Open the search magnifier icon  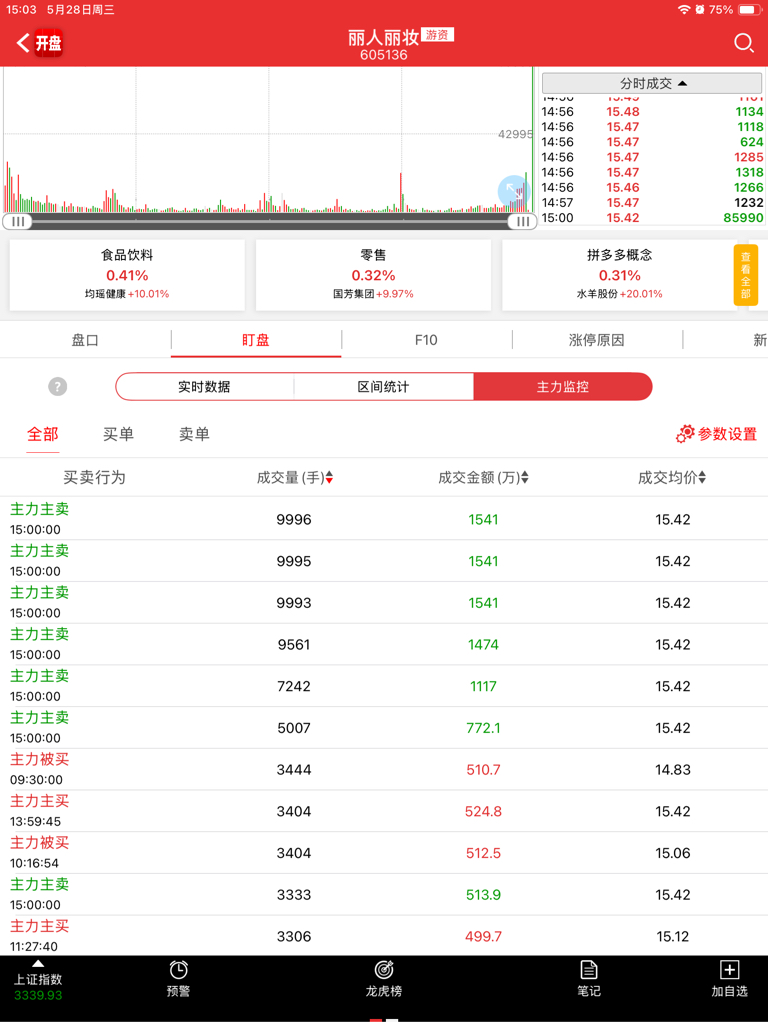[743, 43]
